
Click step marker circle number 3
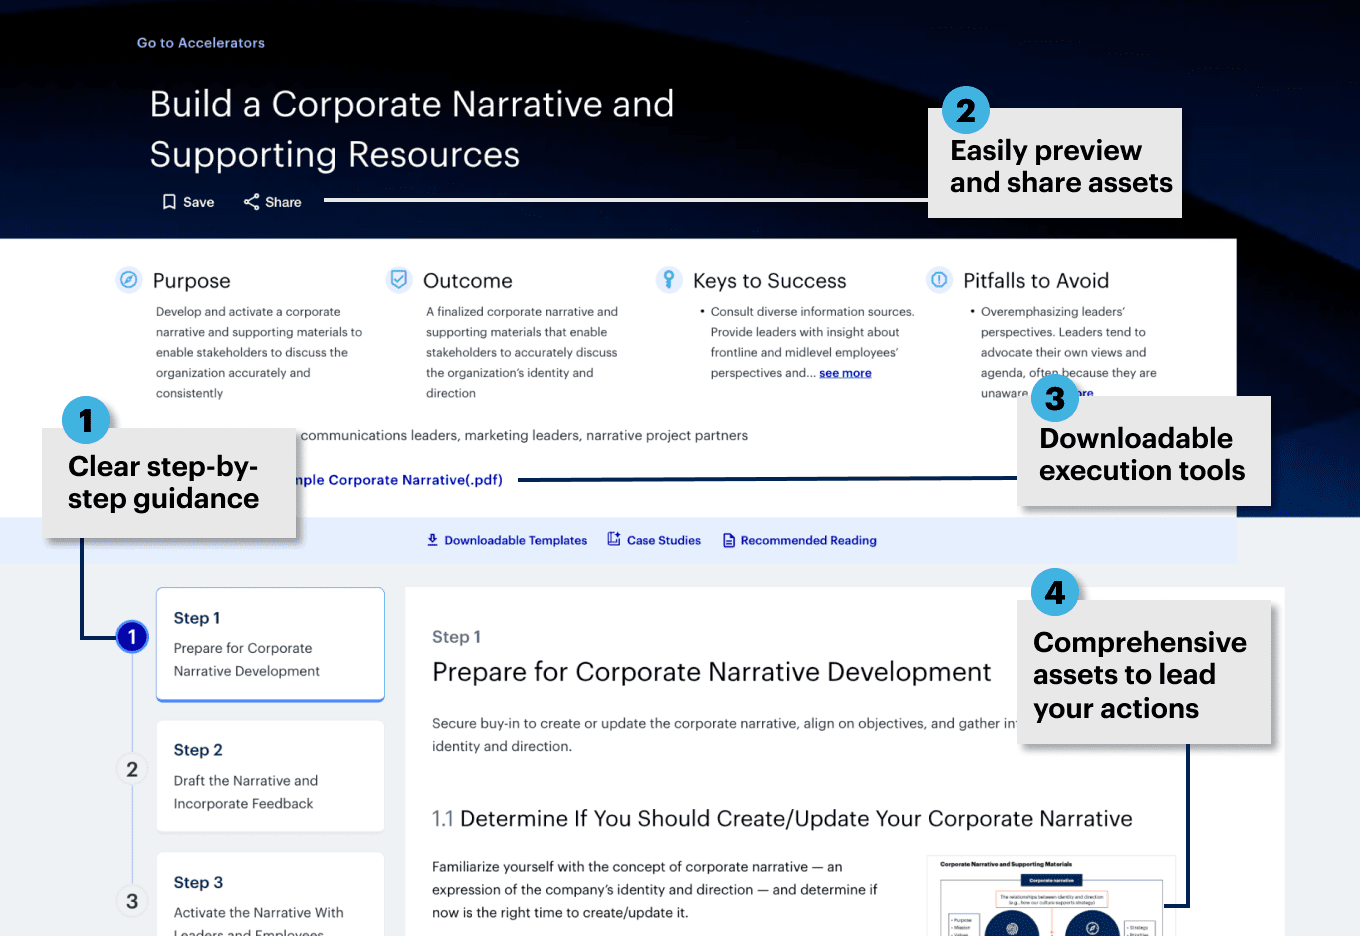(132, 901)
